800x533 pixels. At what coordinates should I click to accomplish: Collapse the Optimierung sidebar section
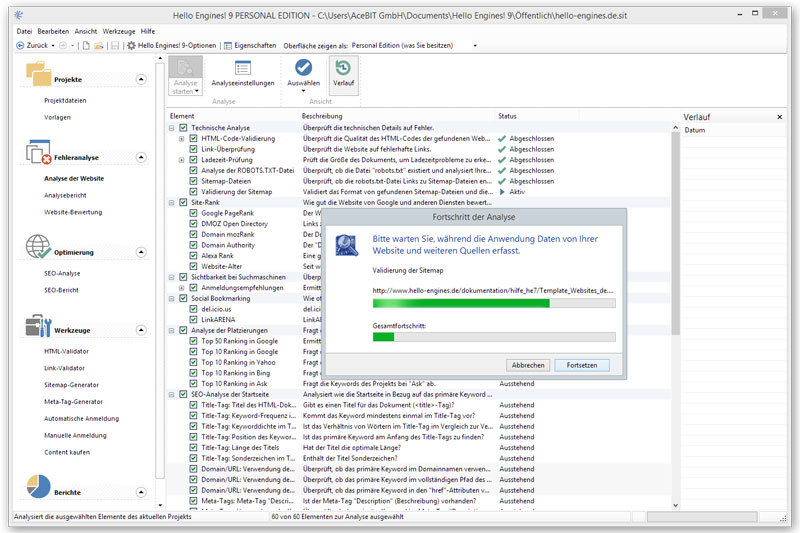[x=141, y=252]
